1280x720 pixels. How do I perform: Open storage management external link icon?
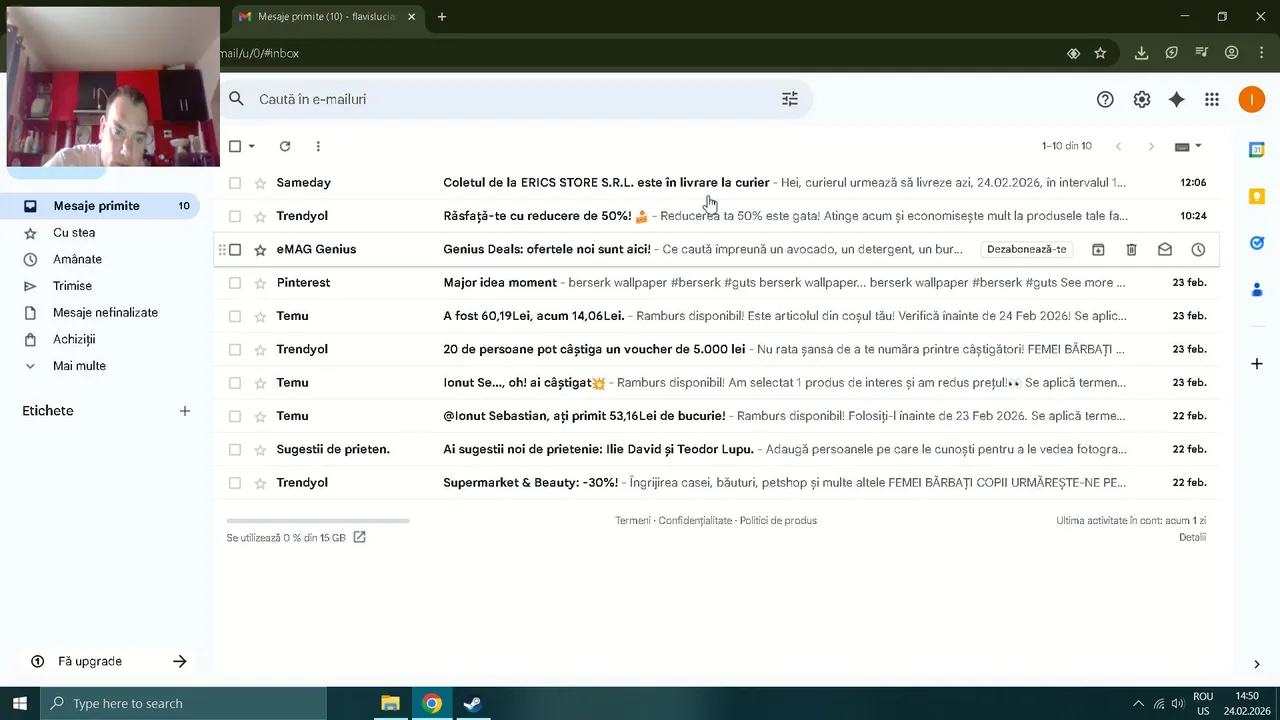(360, 537)
